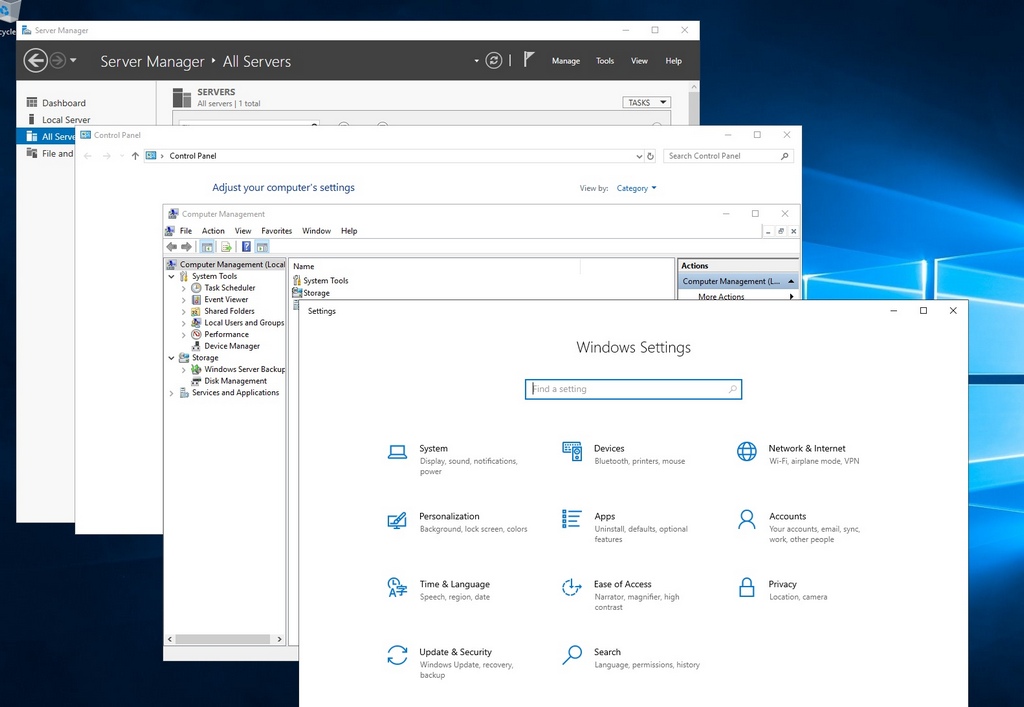
Task: Click Control Panel address bar refresh icon
Action: pos(650,156)
